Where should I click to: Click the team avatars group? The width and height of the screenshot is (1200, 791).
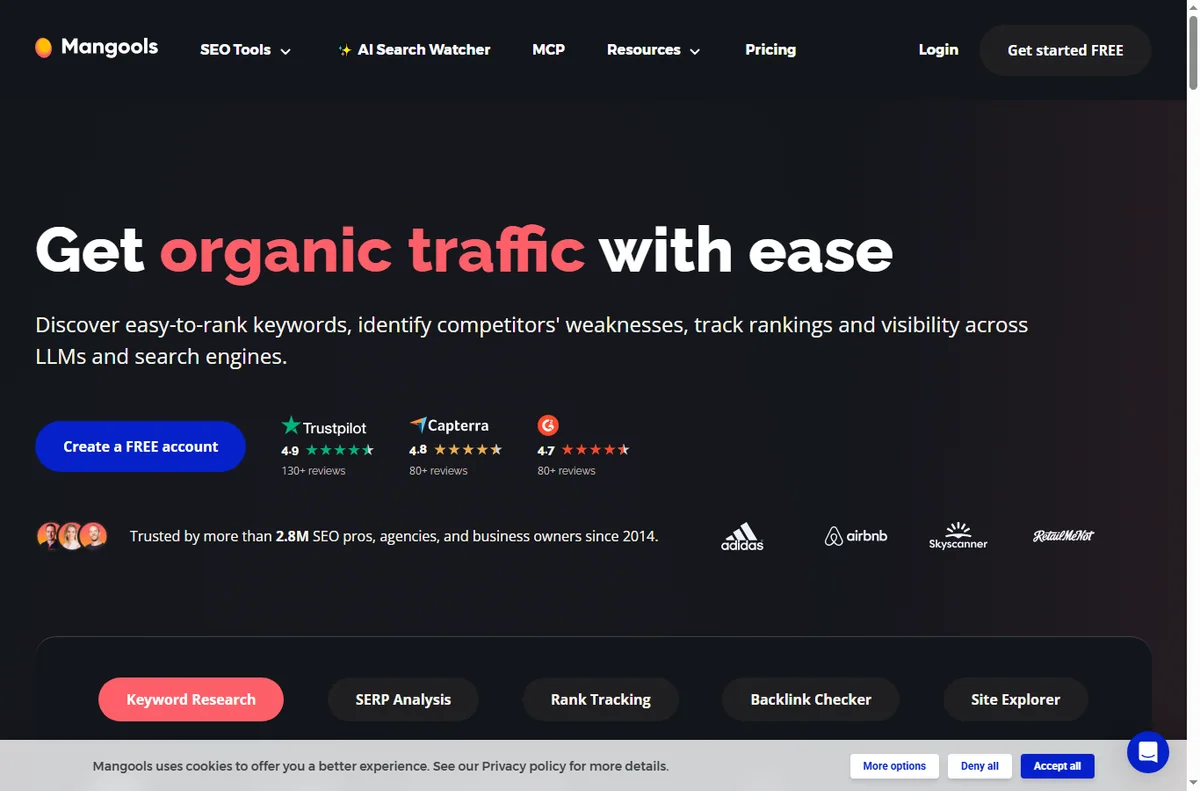(72, 536)
